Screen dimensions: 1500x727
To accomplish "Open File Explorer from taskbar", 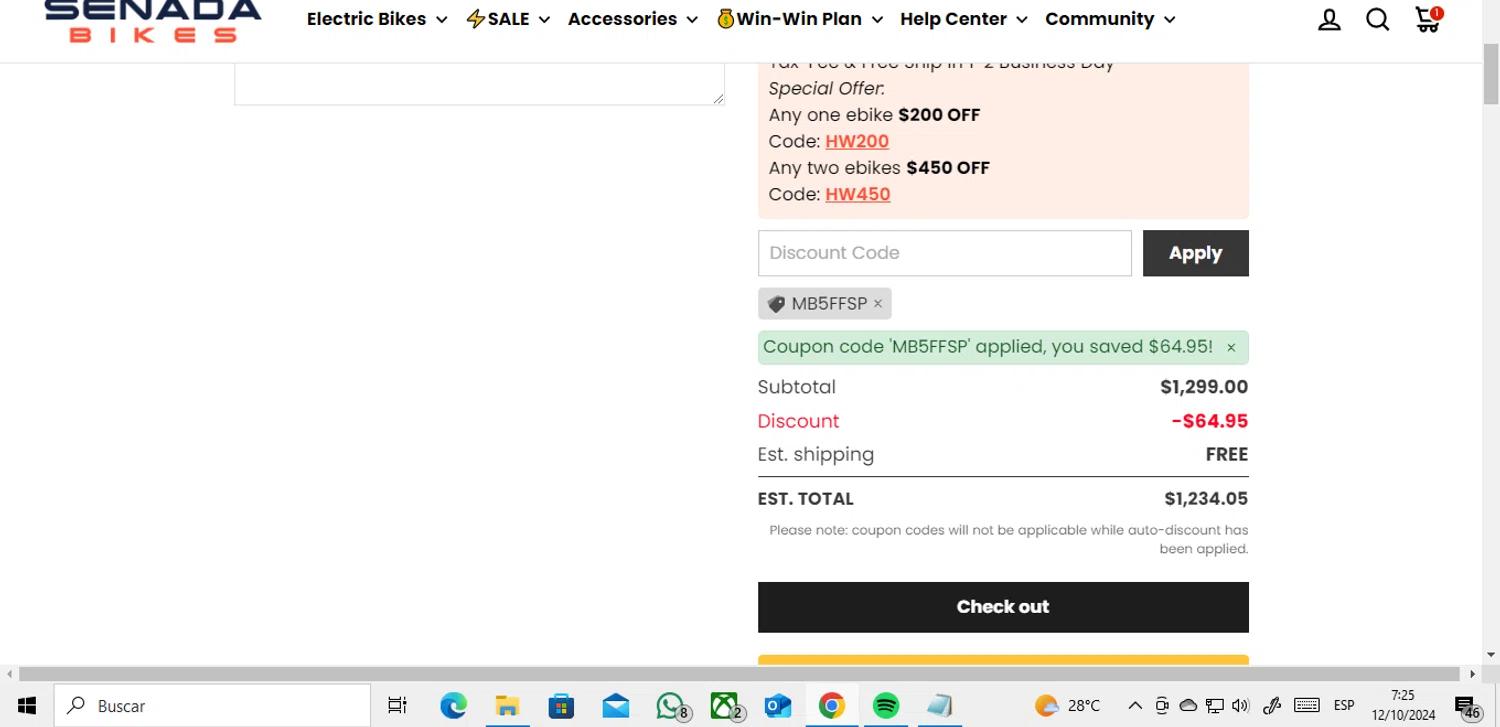I will coord(507,705).
